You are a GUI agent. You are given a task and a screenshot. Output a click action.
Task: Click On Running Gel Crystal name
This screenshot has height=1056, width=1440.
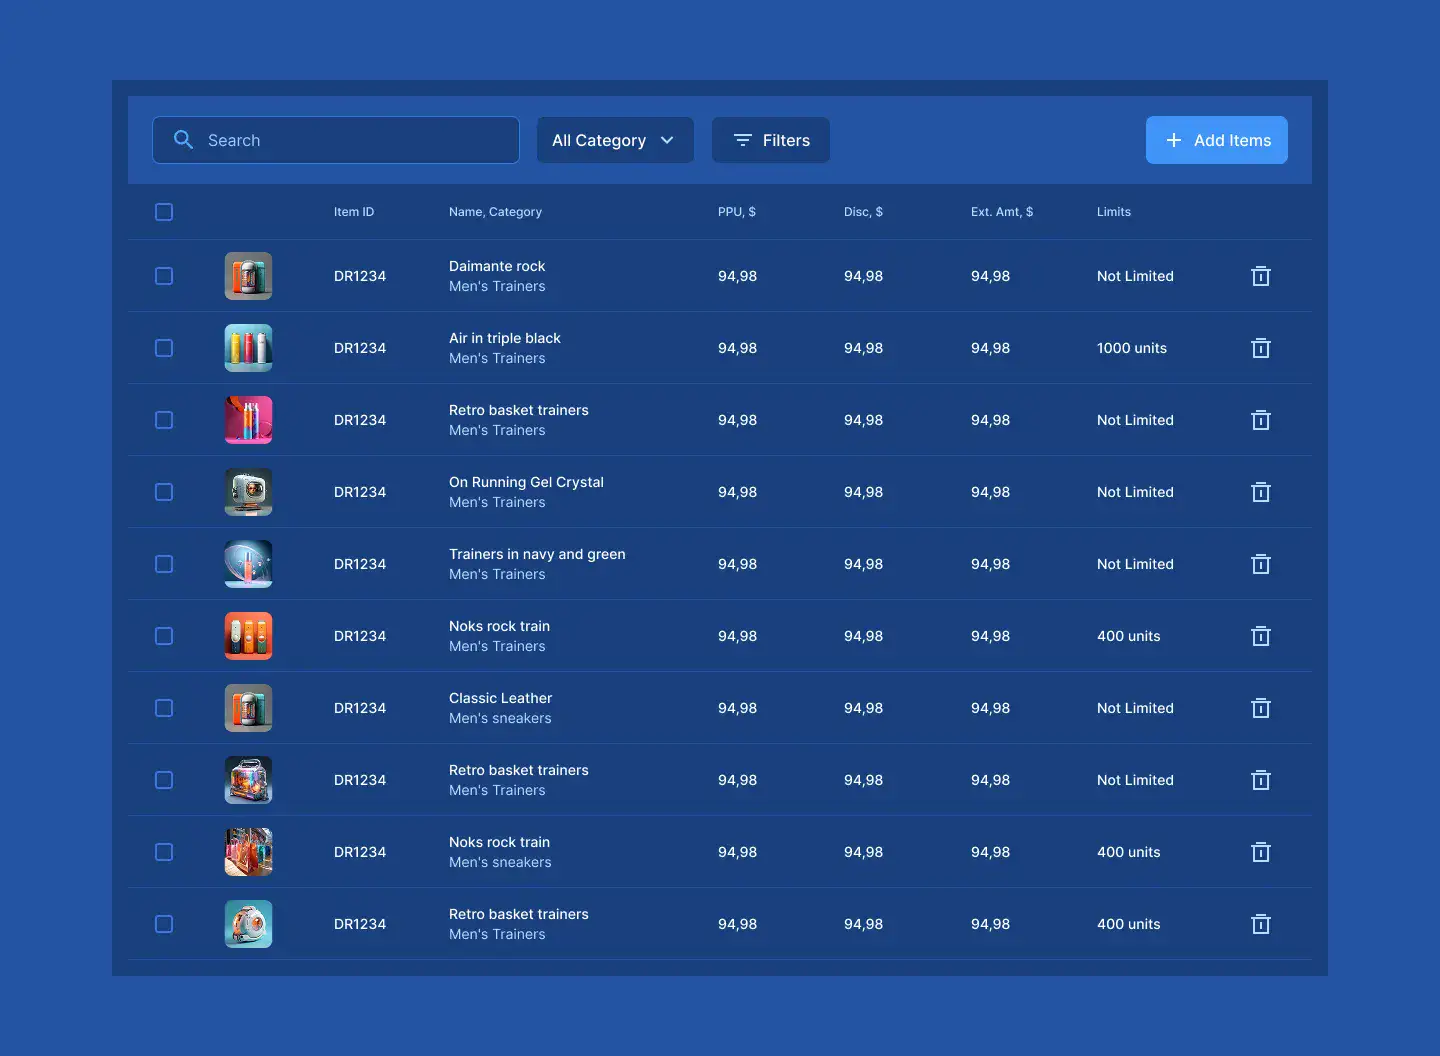pos(526,482)
